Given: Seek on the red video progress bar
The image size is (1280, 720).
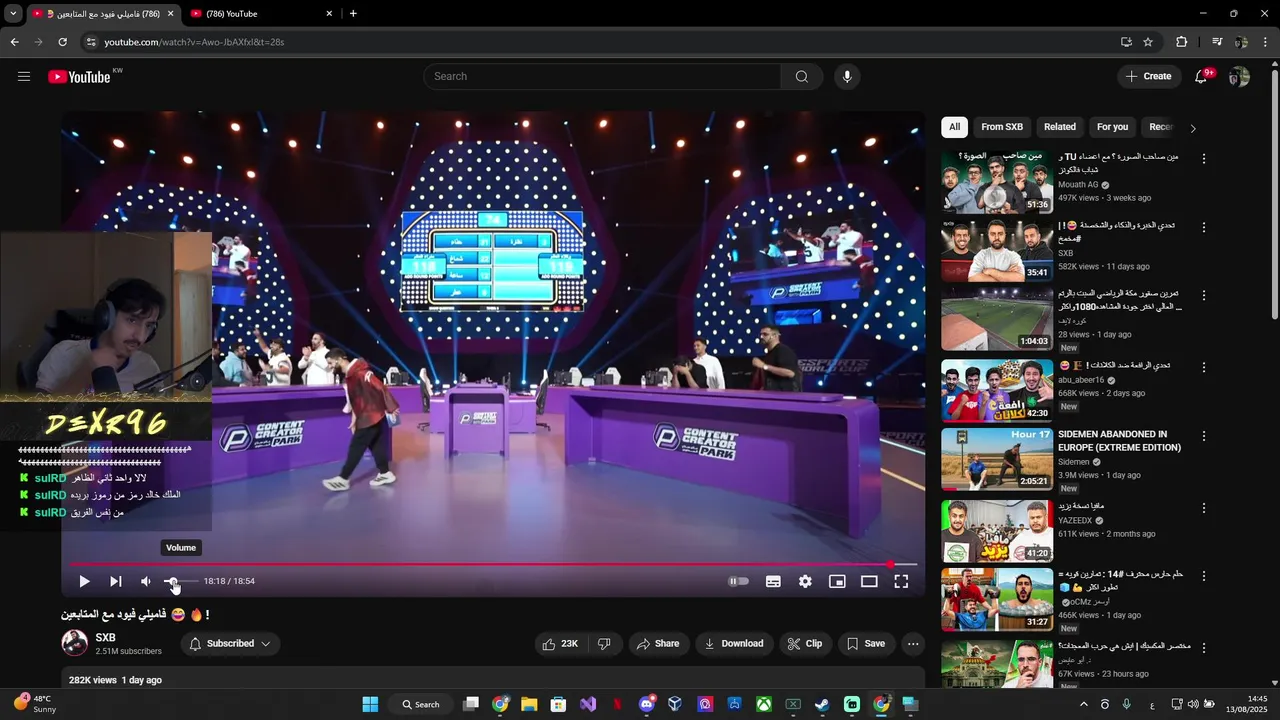Looking at the screenshot, I should [x=493, y=565].
